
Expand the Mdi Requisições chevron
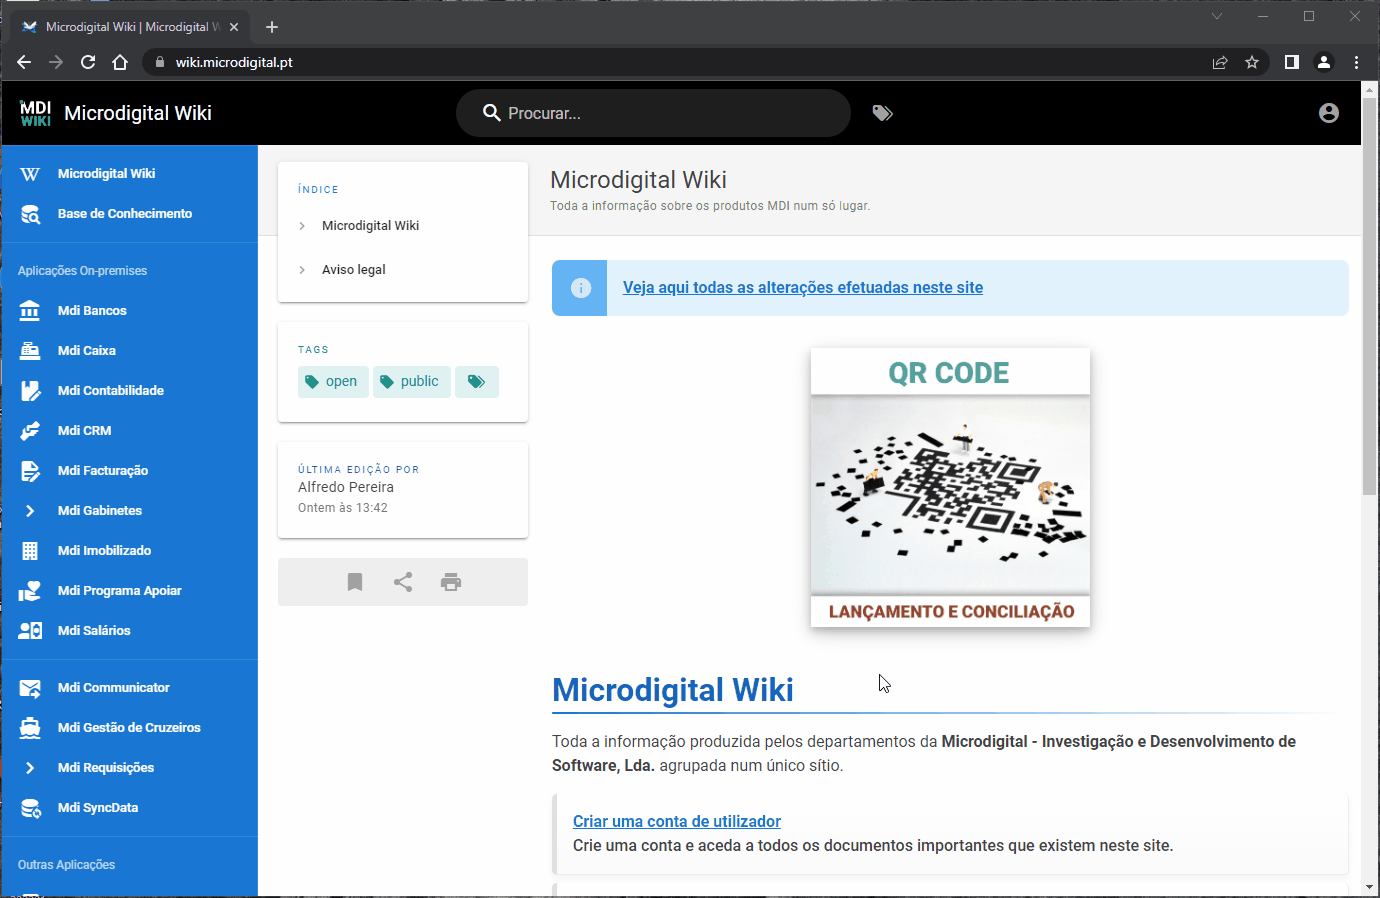(30, 768)
